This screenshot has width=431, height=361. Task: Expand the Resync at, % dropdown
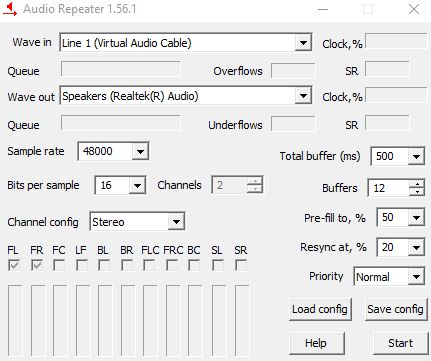coord(416,247)
